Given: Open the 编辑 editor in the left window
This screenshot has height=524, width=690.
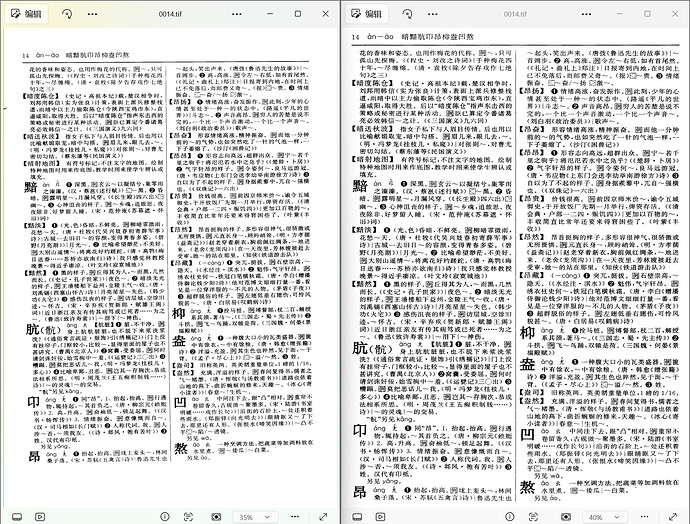Looking at the screenshot, I should point(26,14).
